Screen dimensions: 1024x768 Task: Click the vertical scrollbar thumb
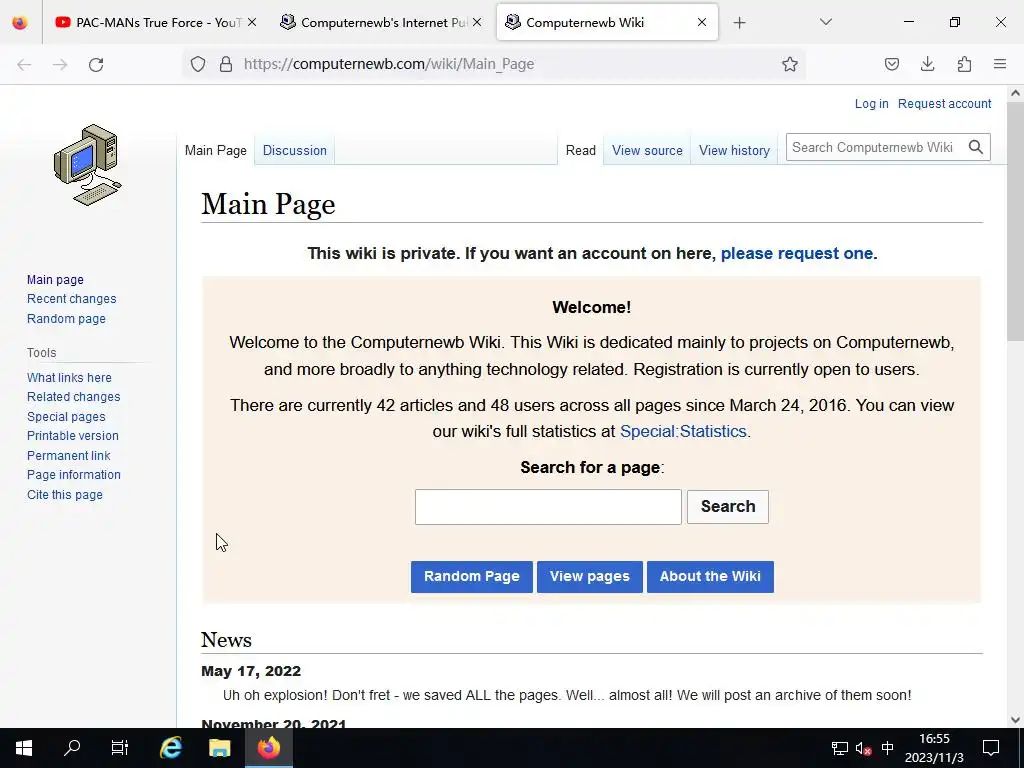pyautogui.click(x=1016, y=221)
